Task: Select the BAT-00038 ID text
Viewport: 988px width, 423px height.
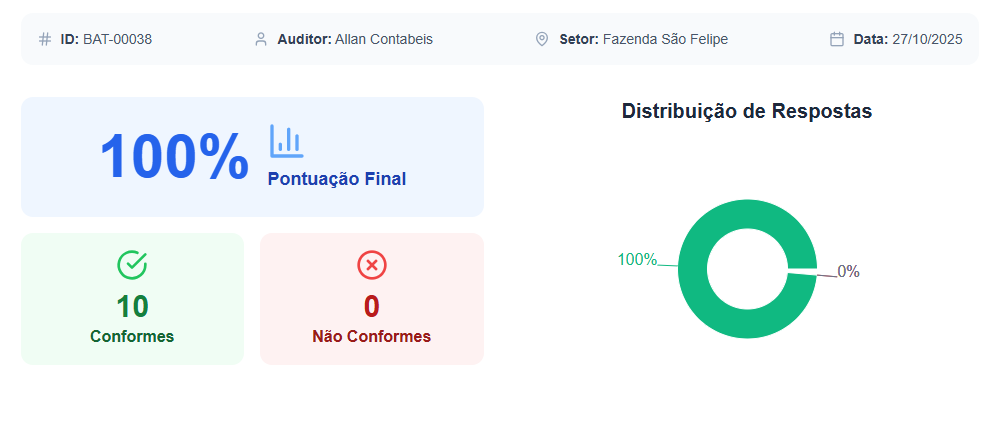Action: click(117, 39)
